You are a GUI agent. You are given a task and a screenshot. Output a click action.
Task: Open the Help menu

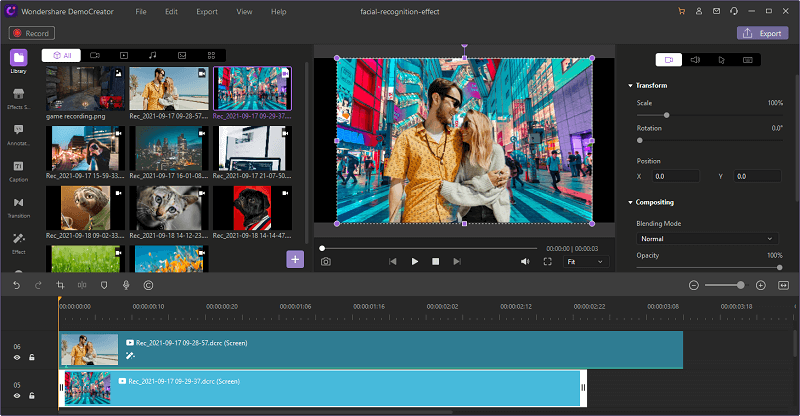tap(279, 12)
